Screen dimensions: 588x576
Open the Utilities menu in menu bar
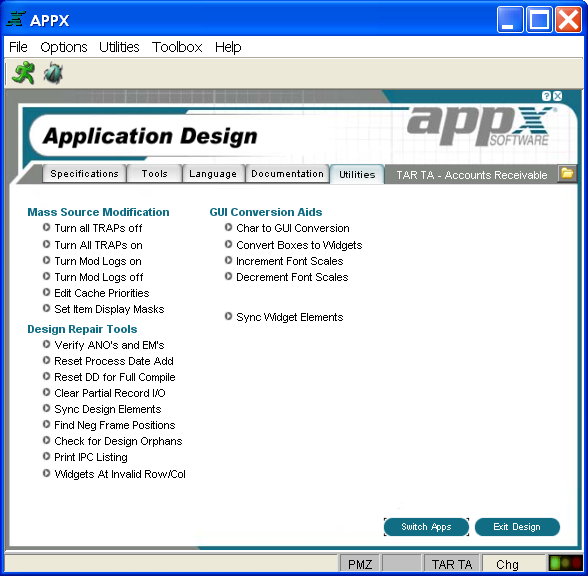[x=119, y=47]
